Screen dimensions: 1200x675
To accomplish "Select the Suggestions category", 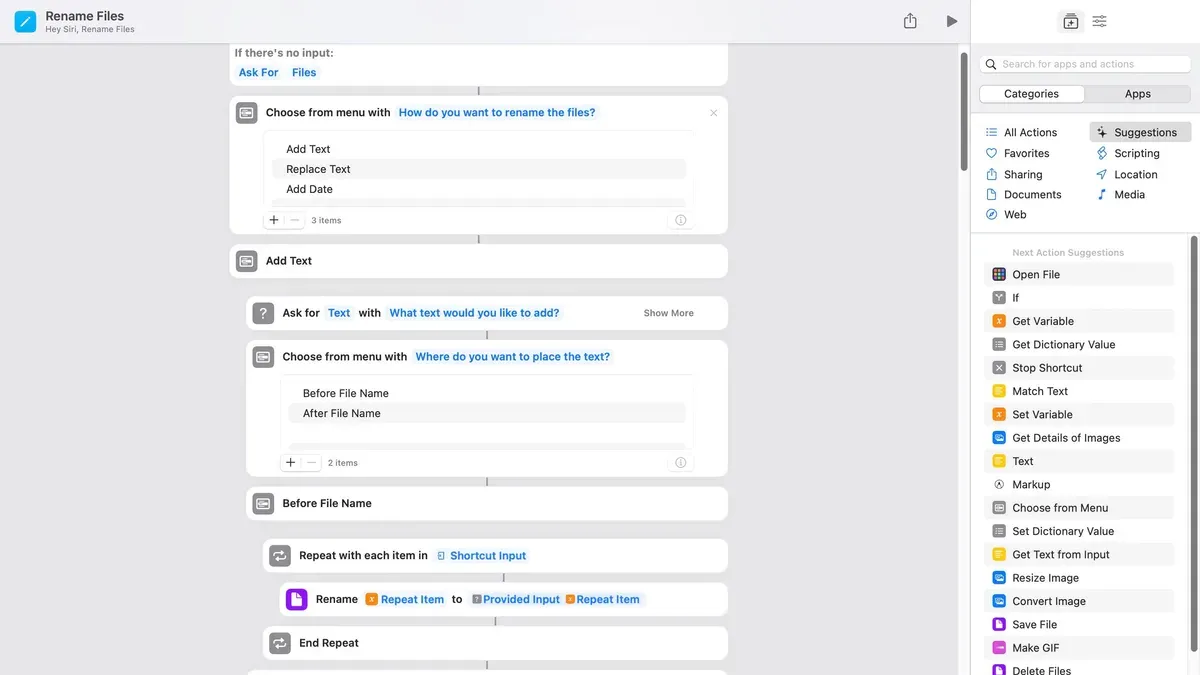I will tap(1140, 132).
